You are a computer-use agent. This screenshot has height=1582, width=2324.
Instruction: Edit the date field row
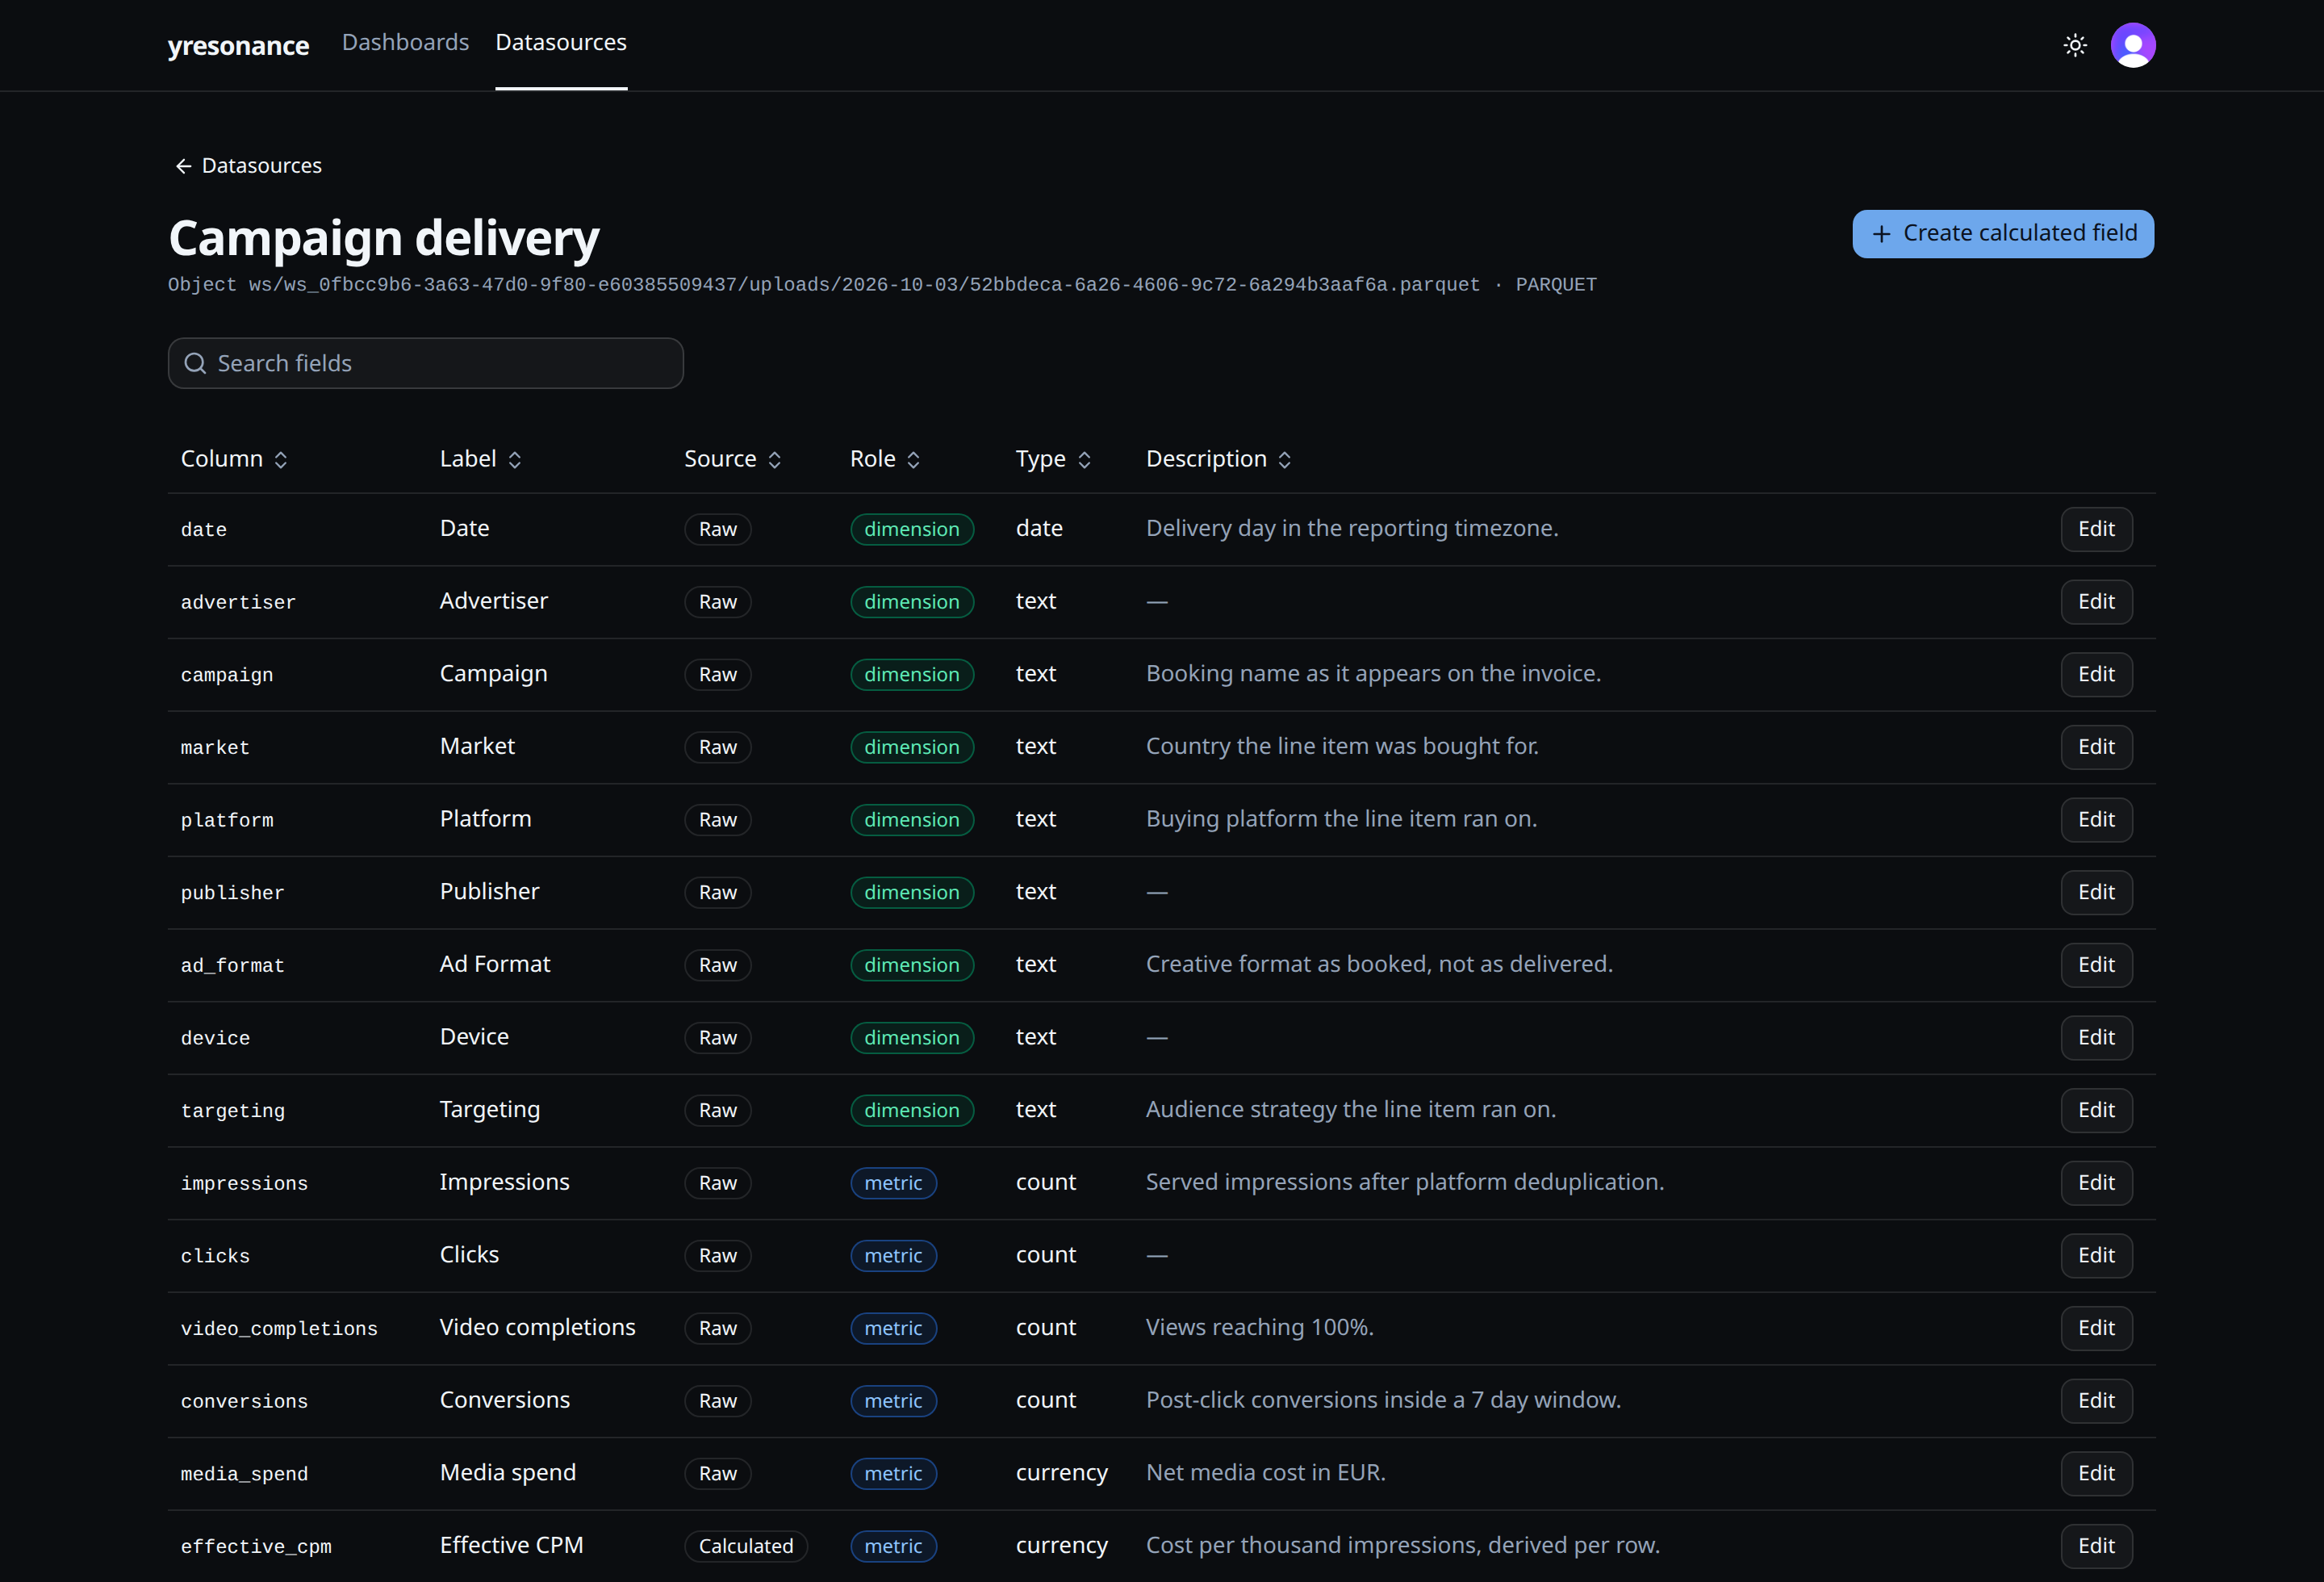(2096, 529)
